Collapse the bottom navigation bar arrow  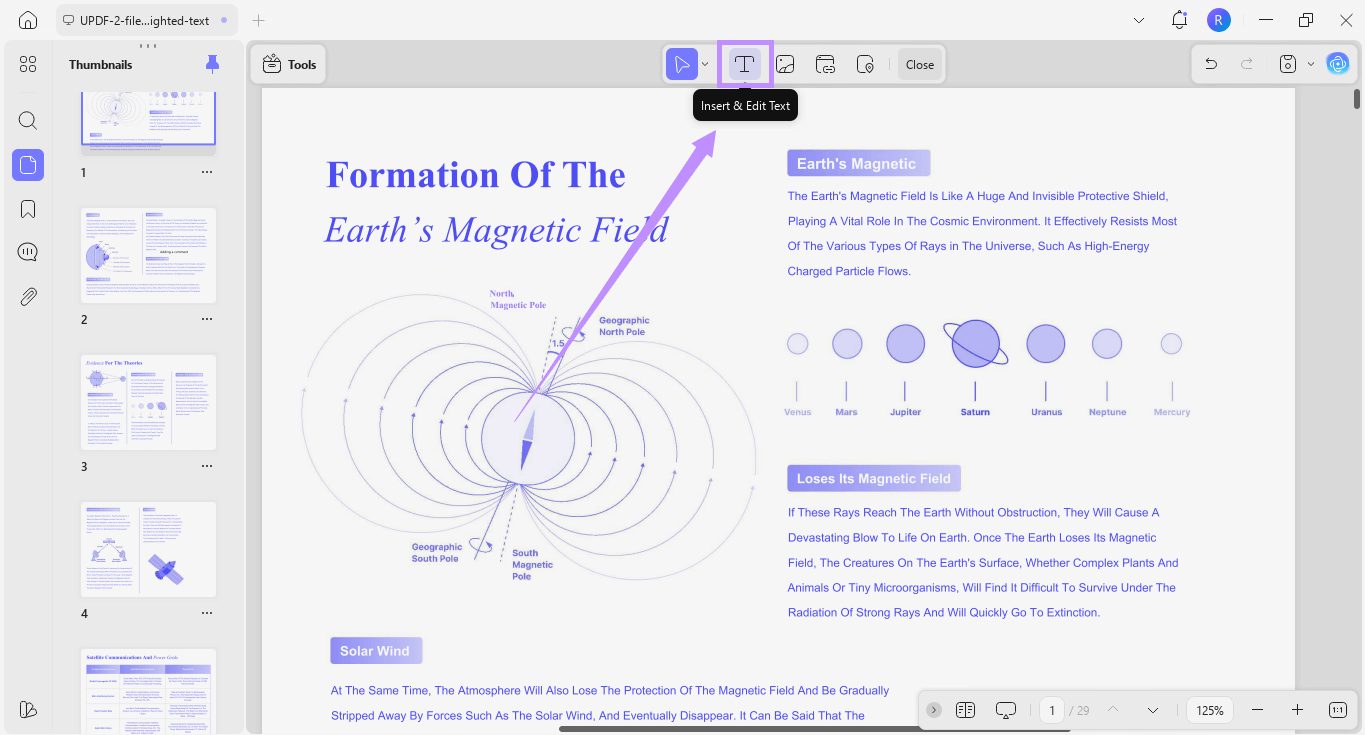coord(934,710)
